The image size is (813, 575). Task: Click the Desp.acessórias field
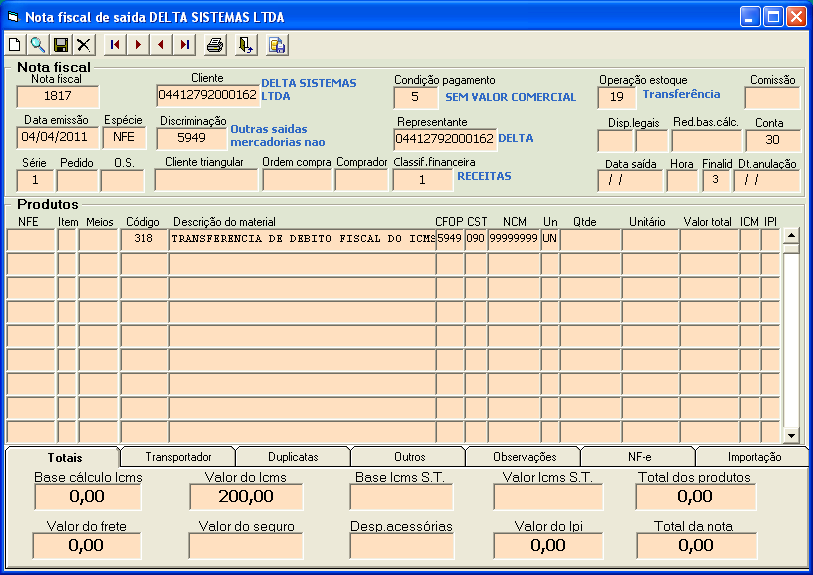402,546
